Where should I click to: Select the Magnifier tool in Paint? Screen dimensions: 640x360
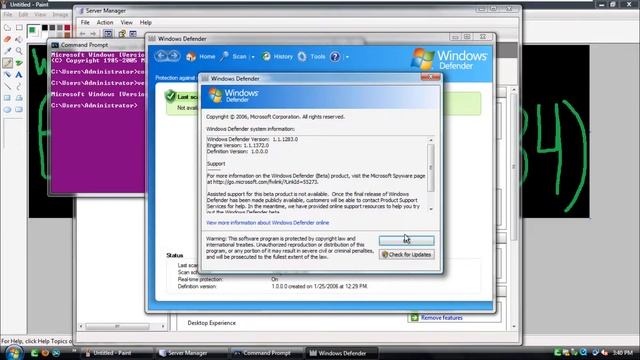pos(19,51)
